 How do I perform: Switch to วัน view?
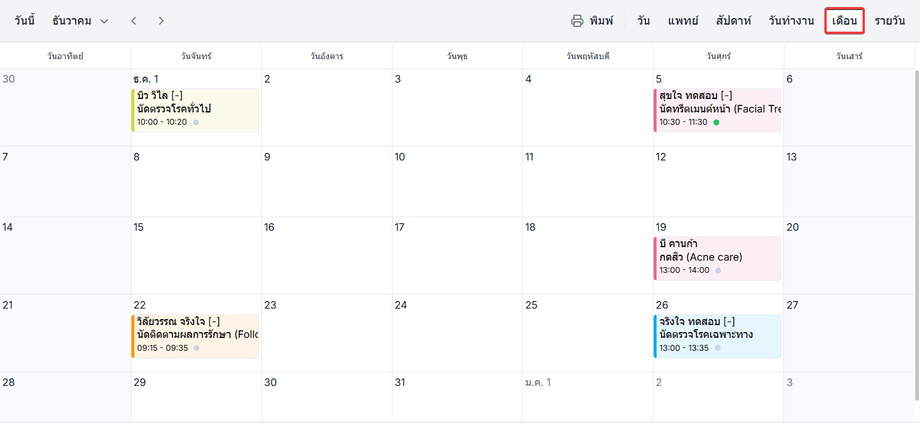(x=643, y=21)
